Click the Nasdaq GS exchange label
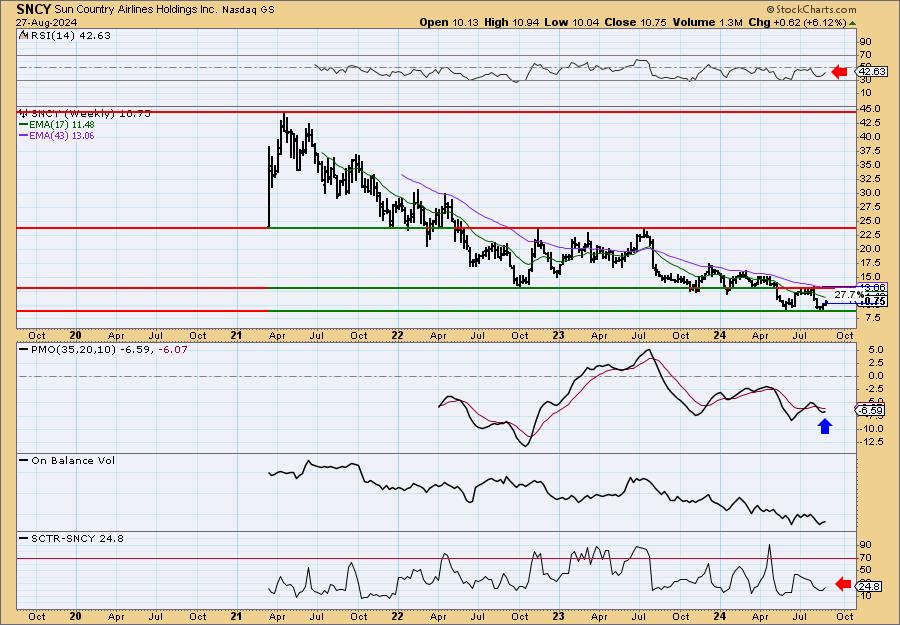 (x=249, y=10)
